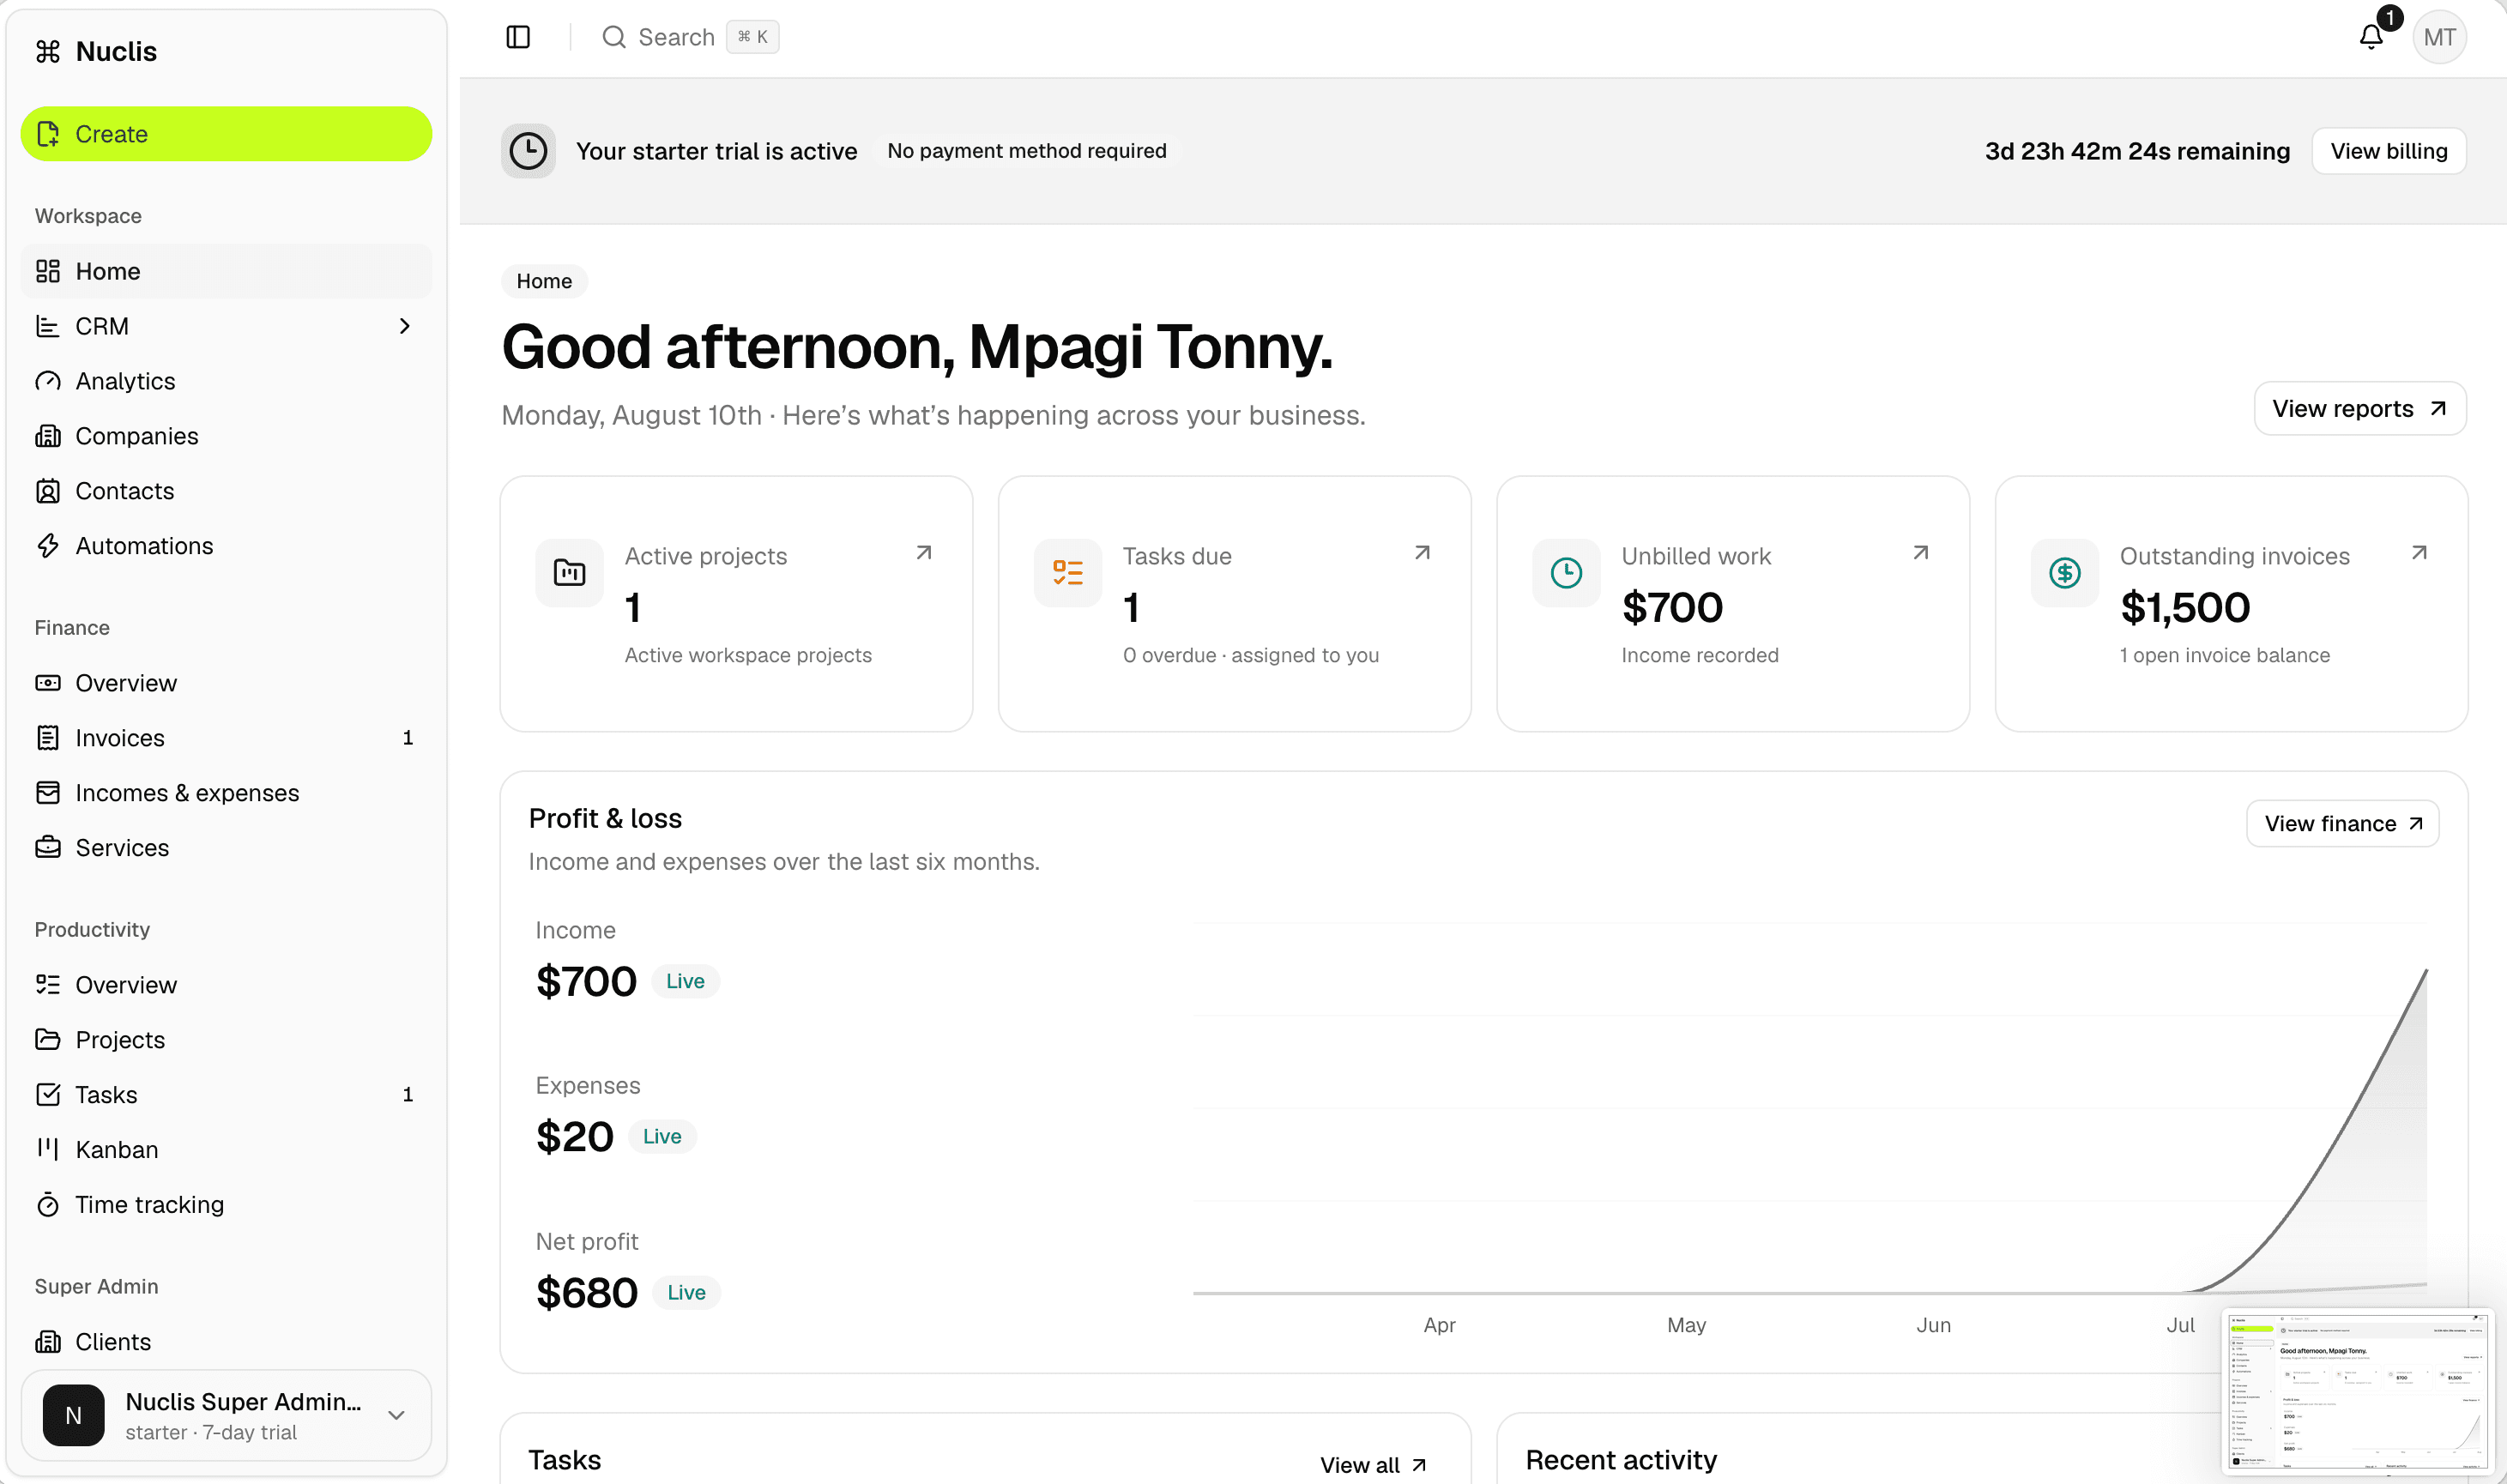Click the search magnifier icon
2507x1484 pixels.
tap(614, 37)
